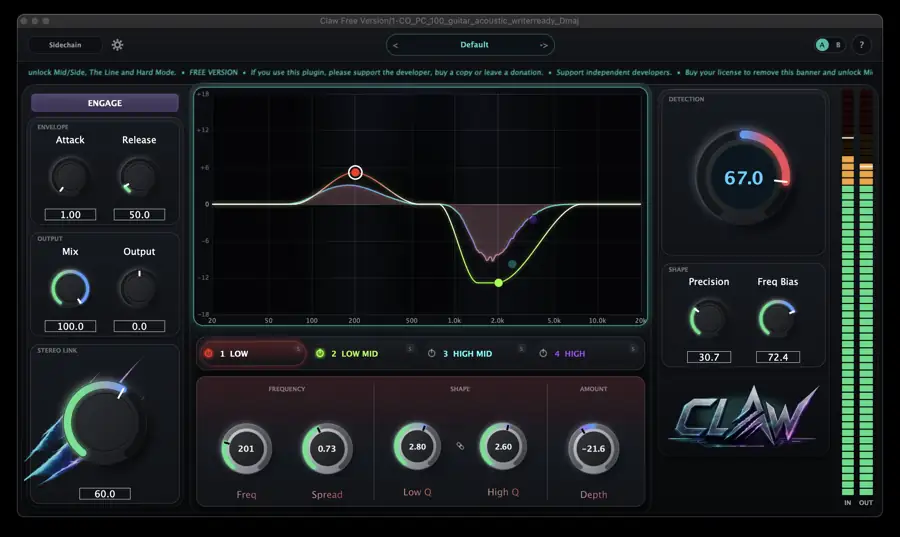Click the Release knob
Screen dimensions: 900x537
point(138,177)
